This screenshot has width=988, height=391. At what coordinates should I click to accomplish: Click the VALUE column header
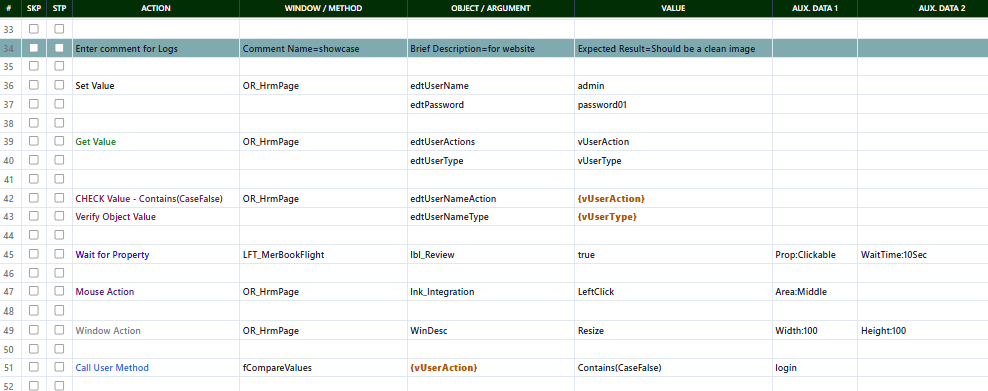[x=674, y=8]
